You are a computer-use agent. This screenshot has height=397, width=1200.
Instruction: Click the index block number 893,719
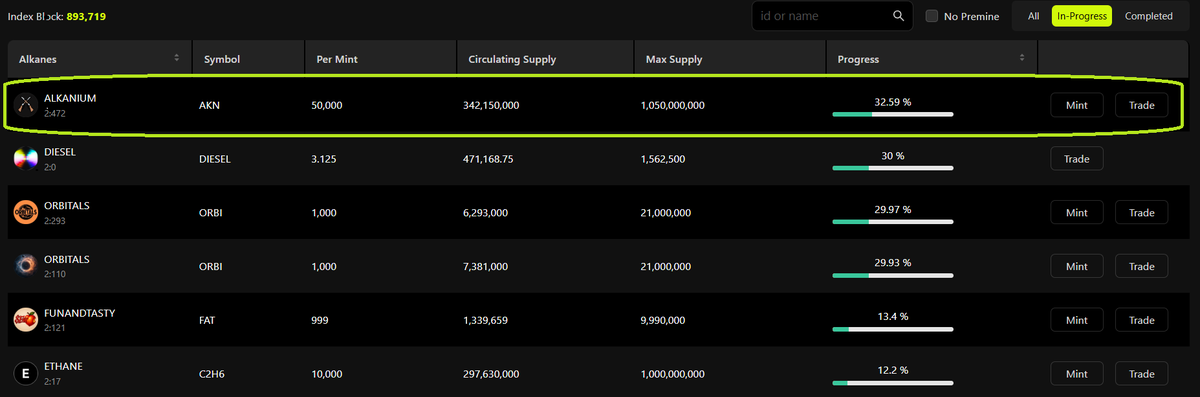tap(87, 18)
